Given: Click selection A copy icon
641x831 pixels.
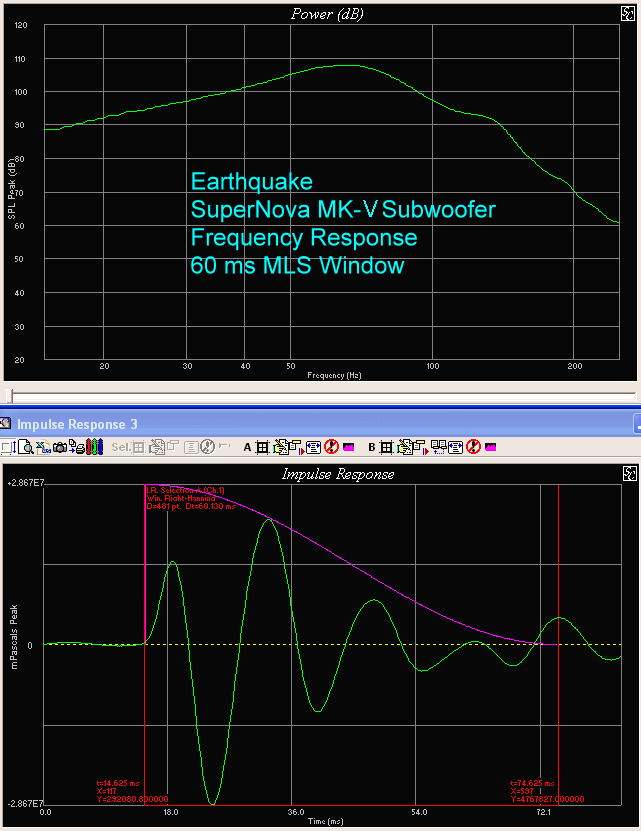Looking at the screenshot, I should click(281, 448).
